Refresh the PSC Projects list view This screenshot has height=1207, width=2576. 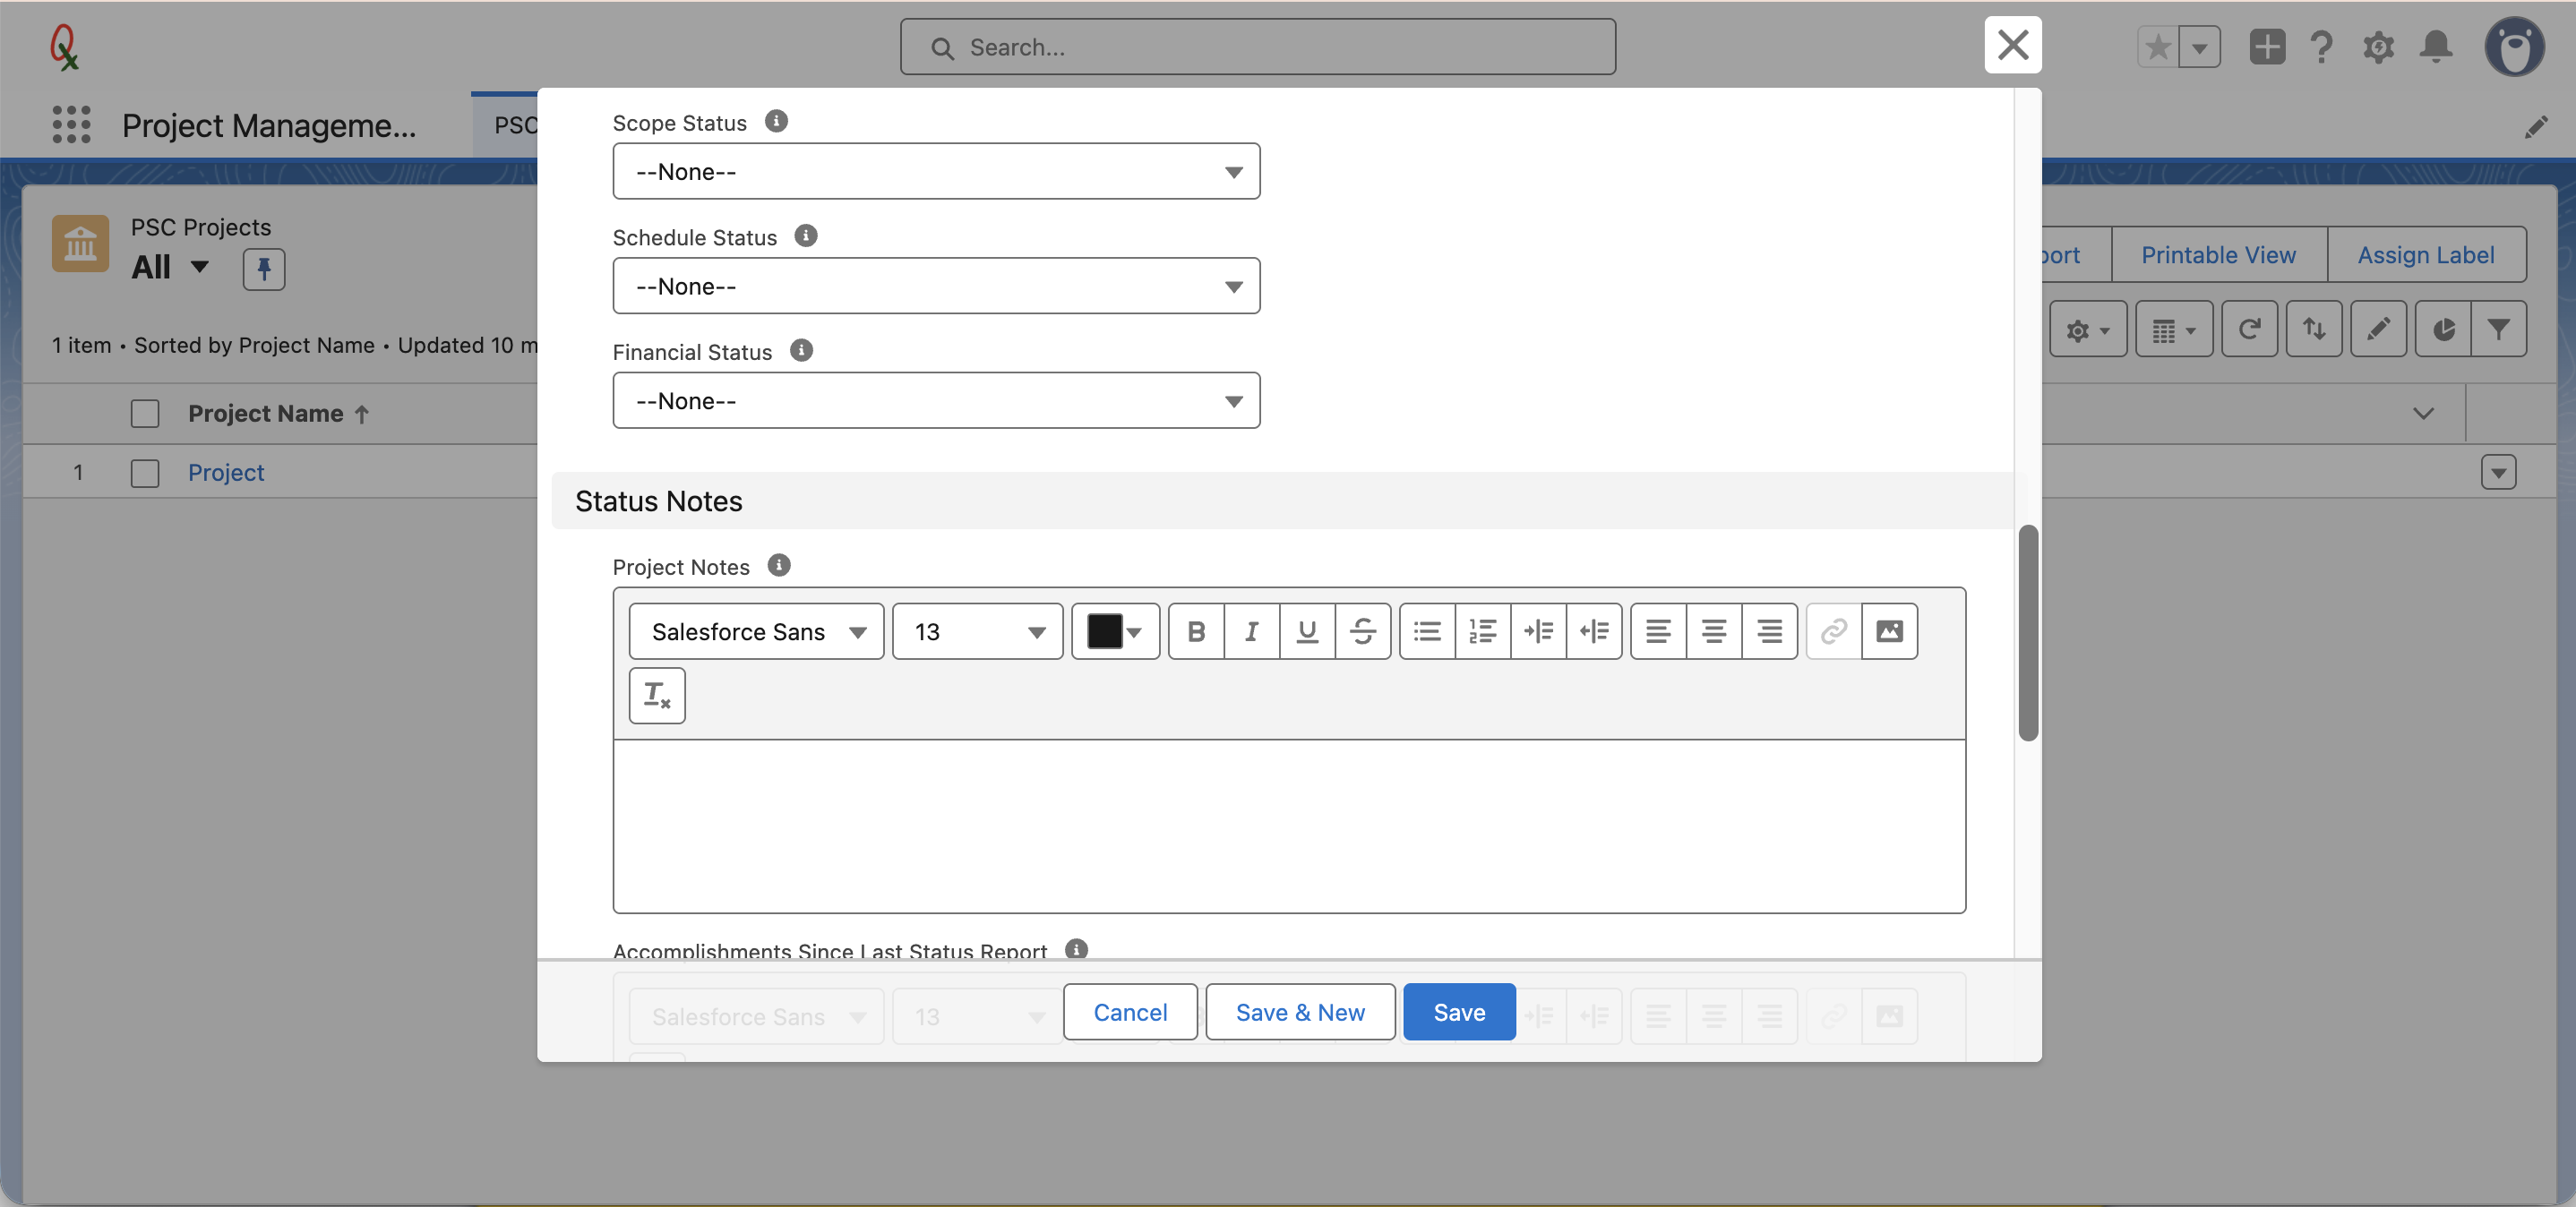pyautogui.click(x=2249, y=329)
